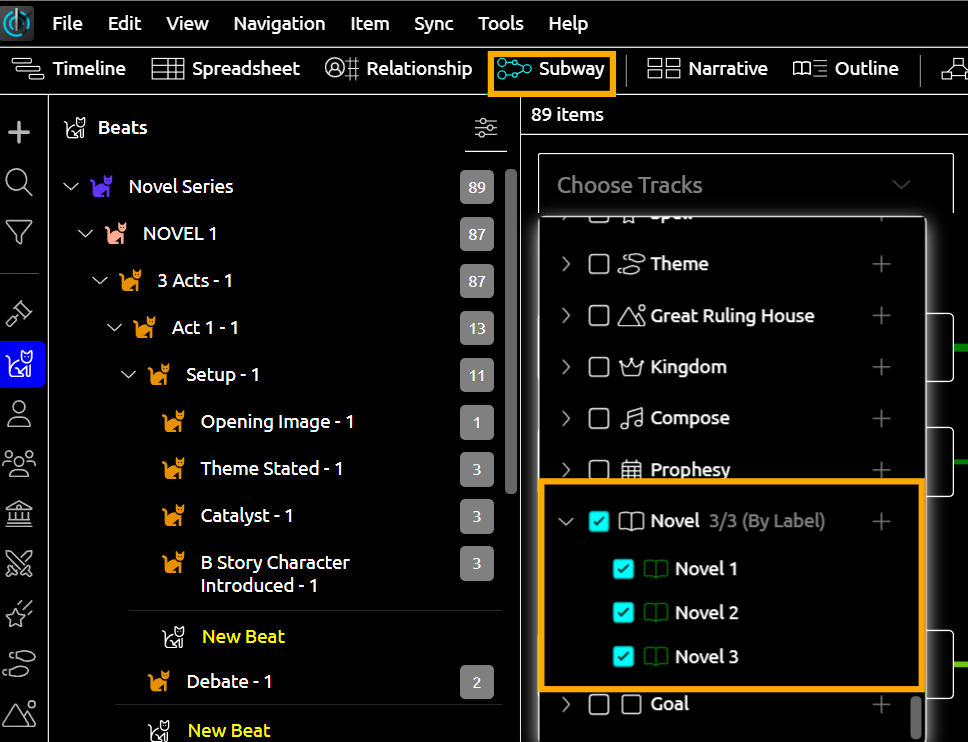Open the filter funnel icon
This screenshot has height=742, width=968.
tap(19, 233)
